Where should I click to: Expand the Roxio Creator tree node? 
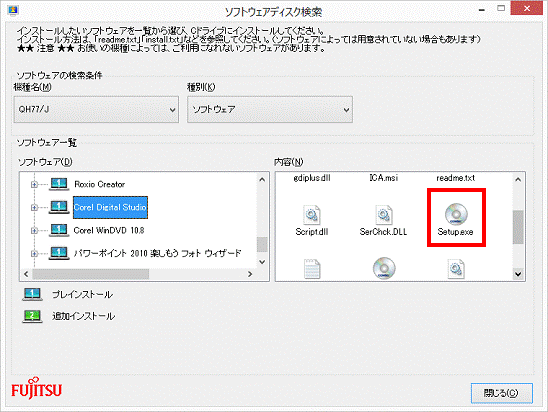click(34, 184)
